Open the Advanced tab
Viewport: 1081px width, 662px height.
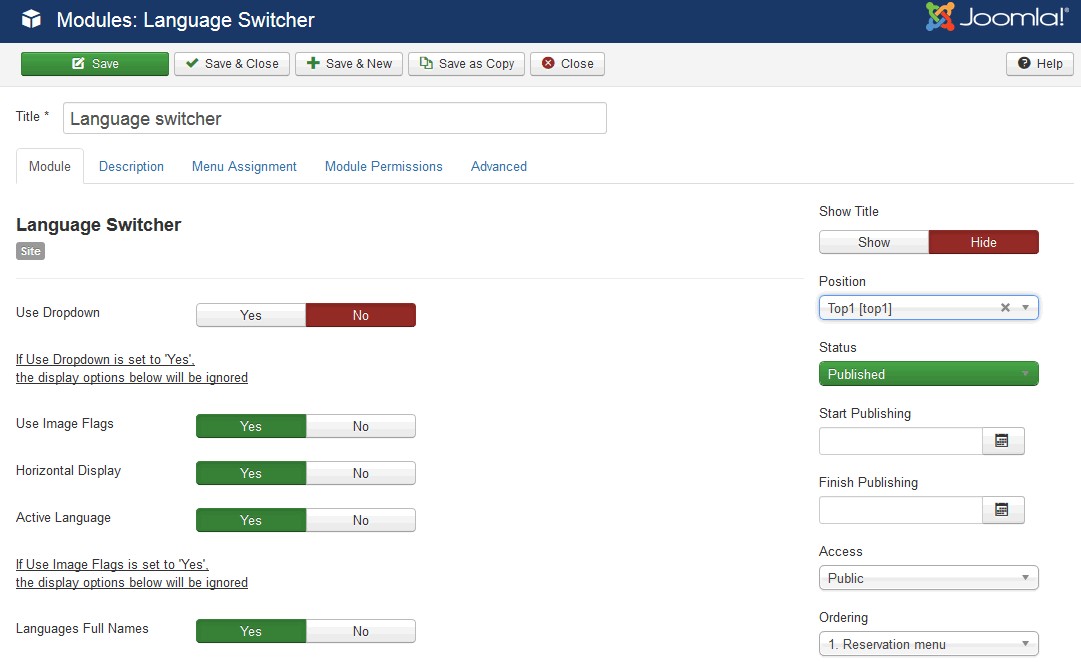click(498, 167)
